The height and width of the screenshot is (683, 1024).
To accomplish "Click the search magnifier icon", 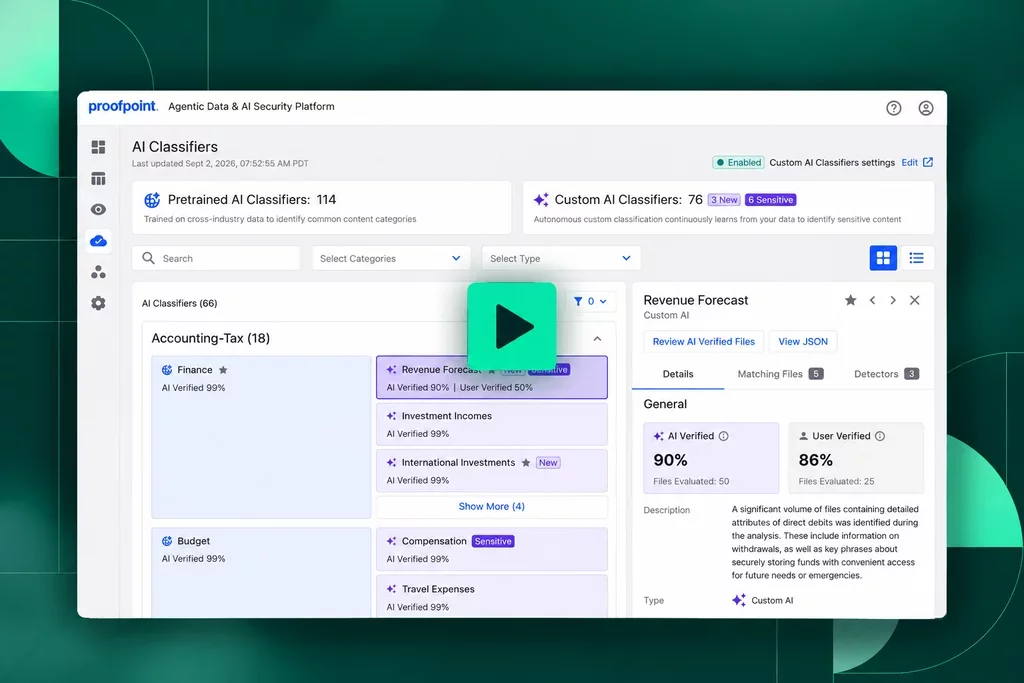I will [148, 259].
